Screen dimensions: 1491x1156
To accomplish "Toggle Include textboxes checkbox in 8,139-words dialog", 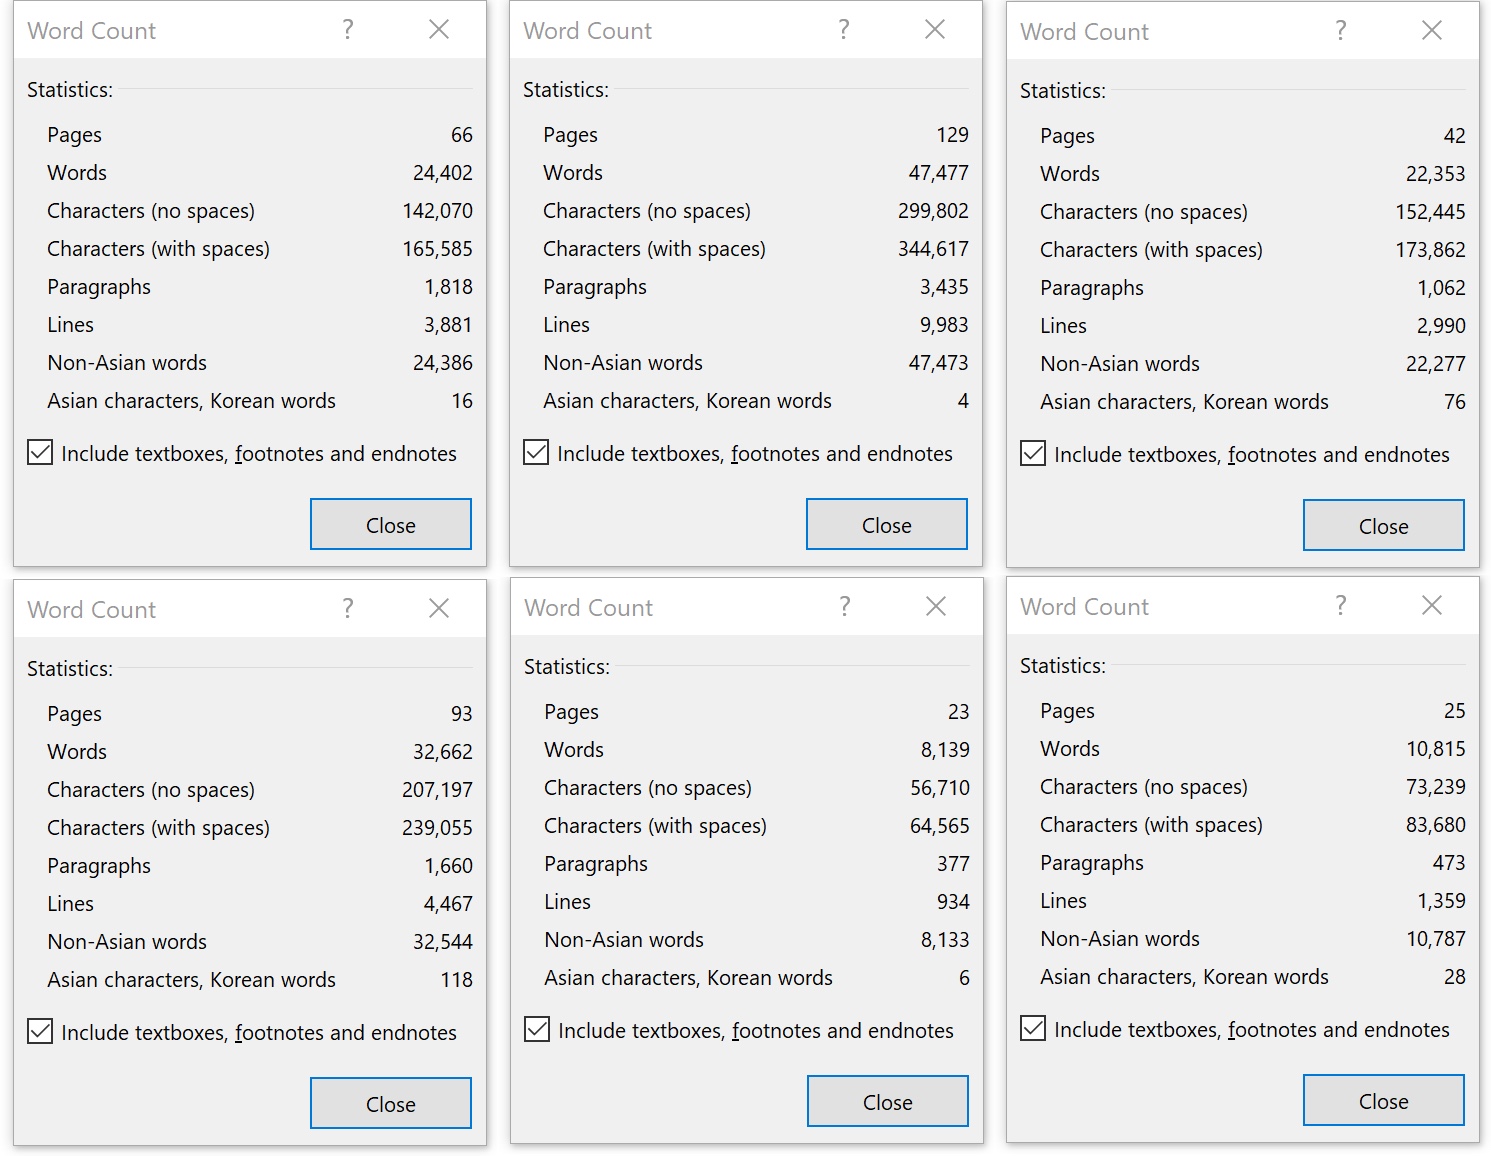I will (x=537, y=1030).
